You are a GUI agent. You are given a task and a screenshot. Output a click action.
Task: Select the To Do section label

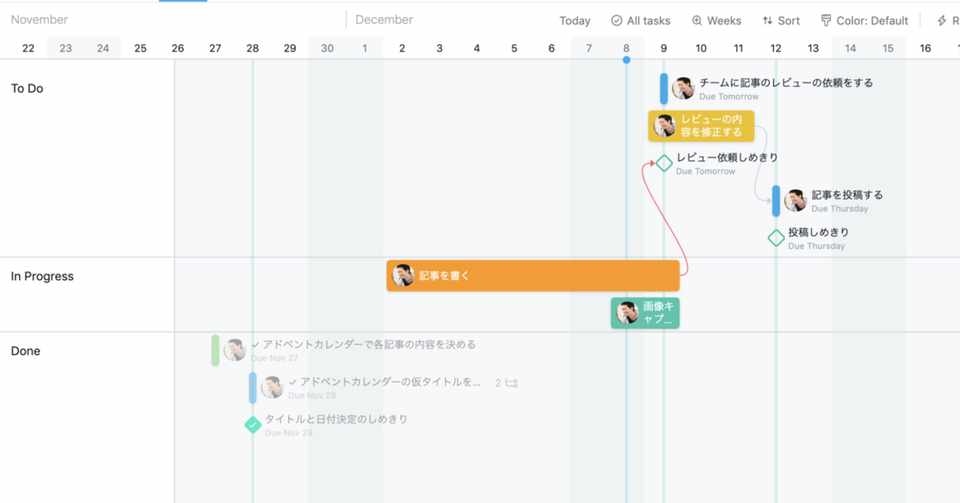pyautogui.click(x=27, y=89)
